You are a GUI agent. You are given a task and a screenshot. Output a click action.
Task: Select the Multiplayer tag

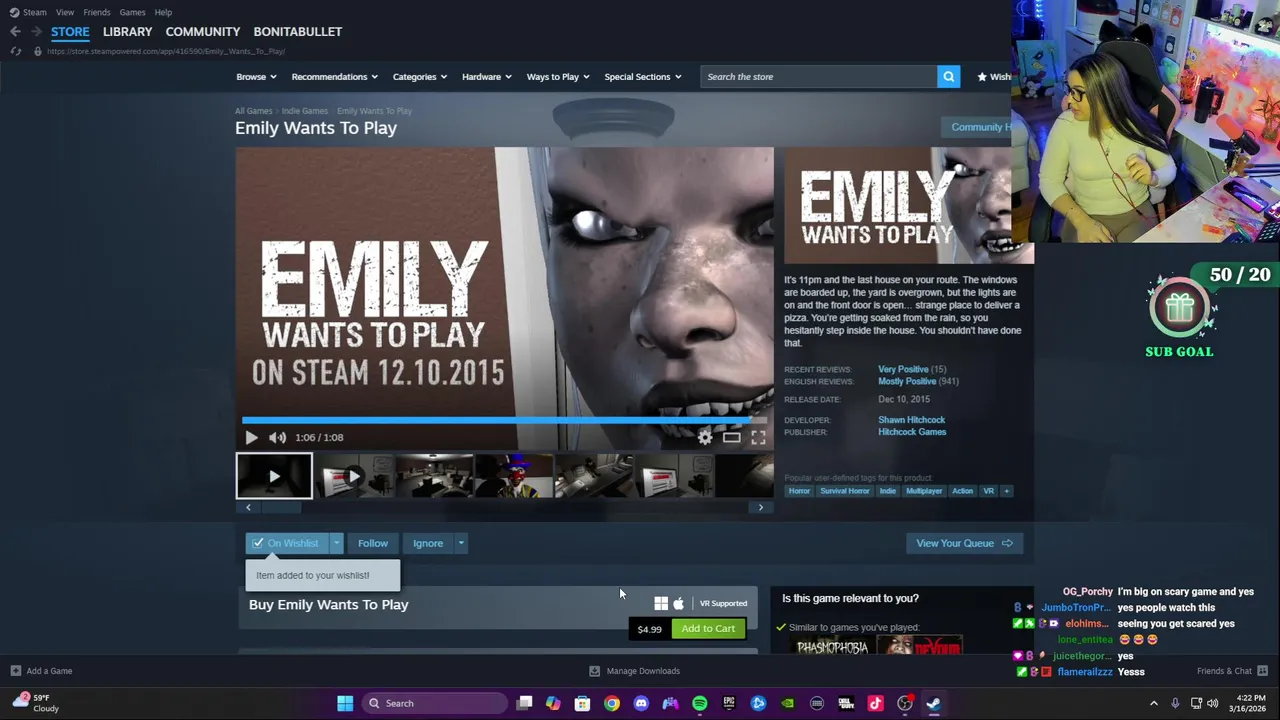924,491
